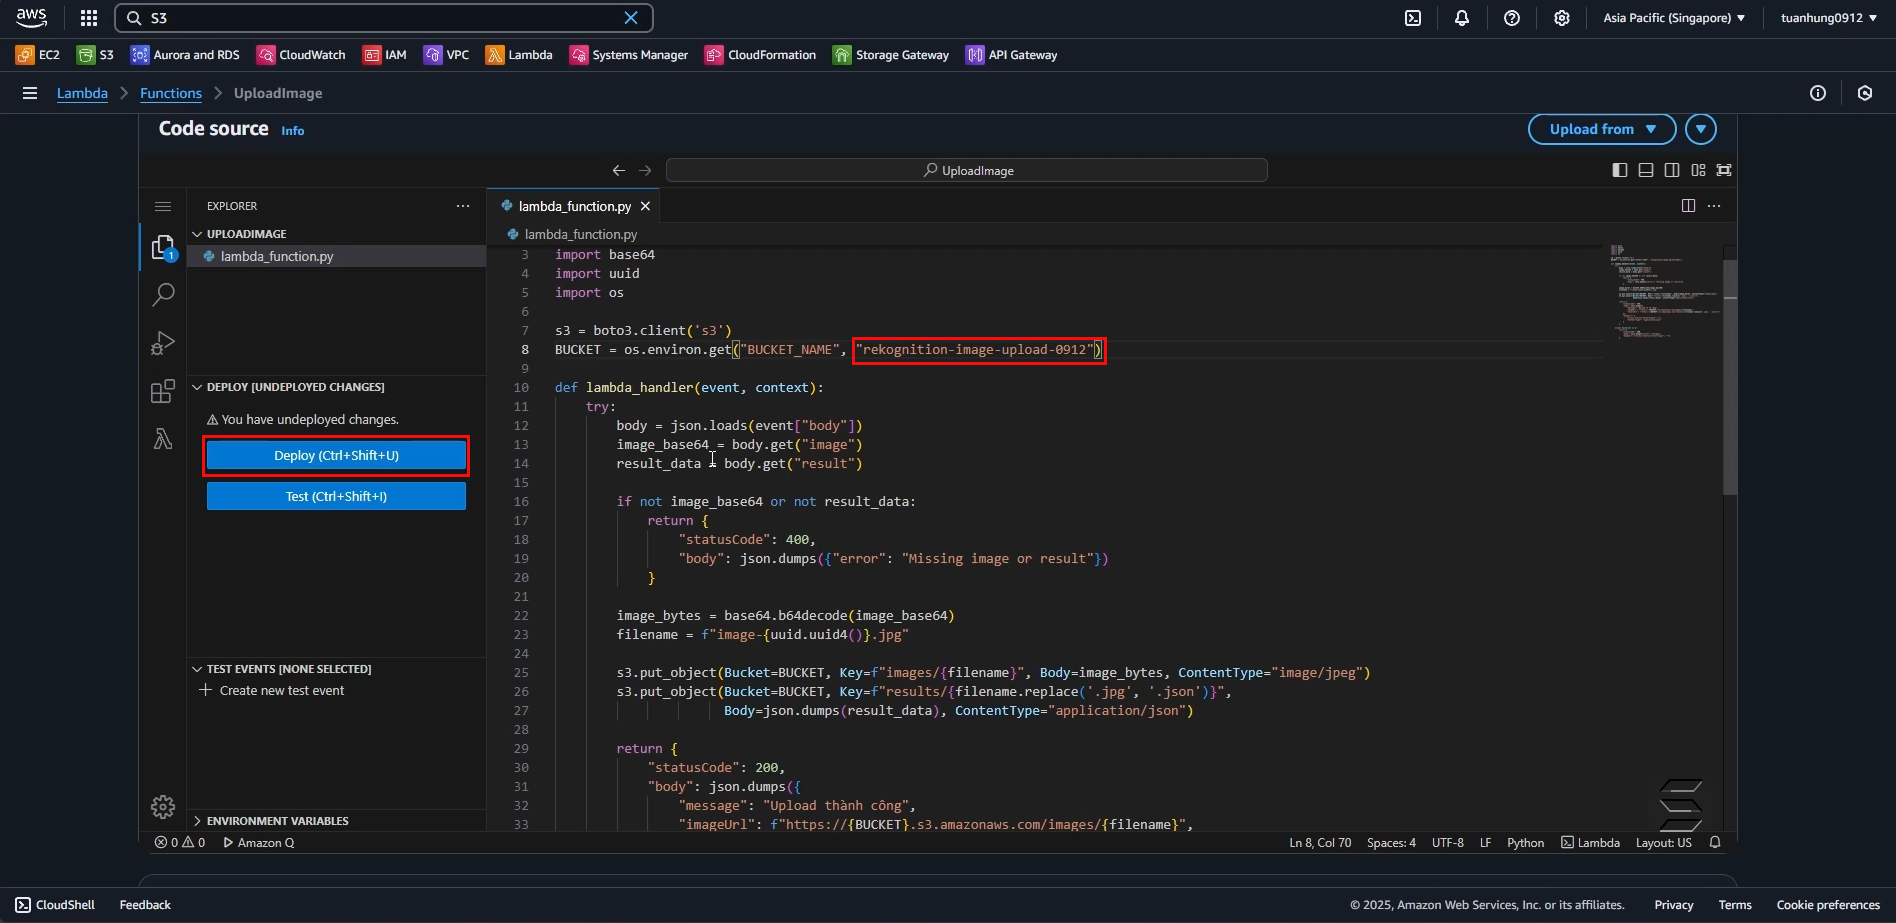The image size is (1896, 923).
Task: Open the Storage Gateway favorite shortcut
Action: click(891, 55)
